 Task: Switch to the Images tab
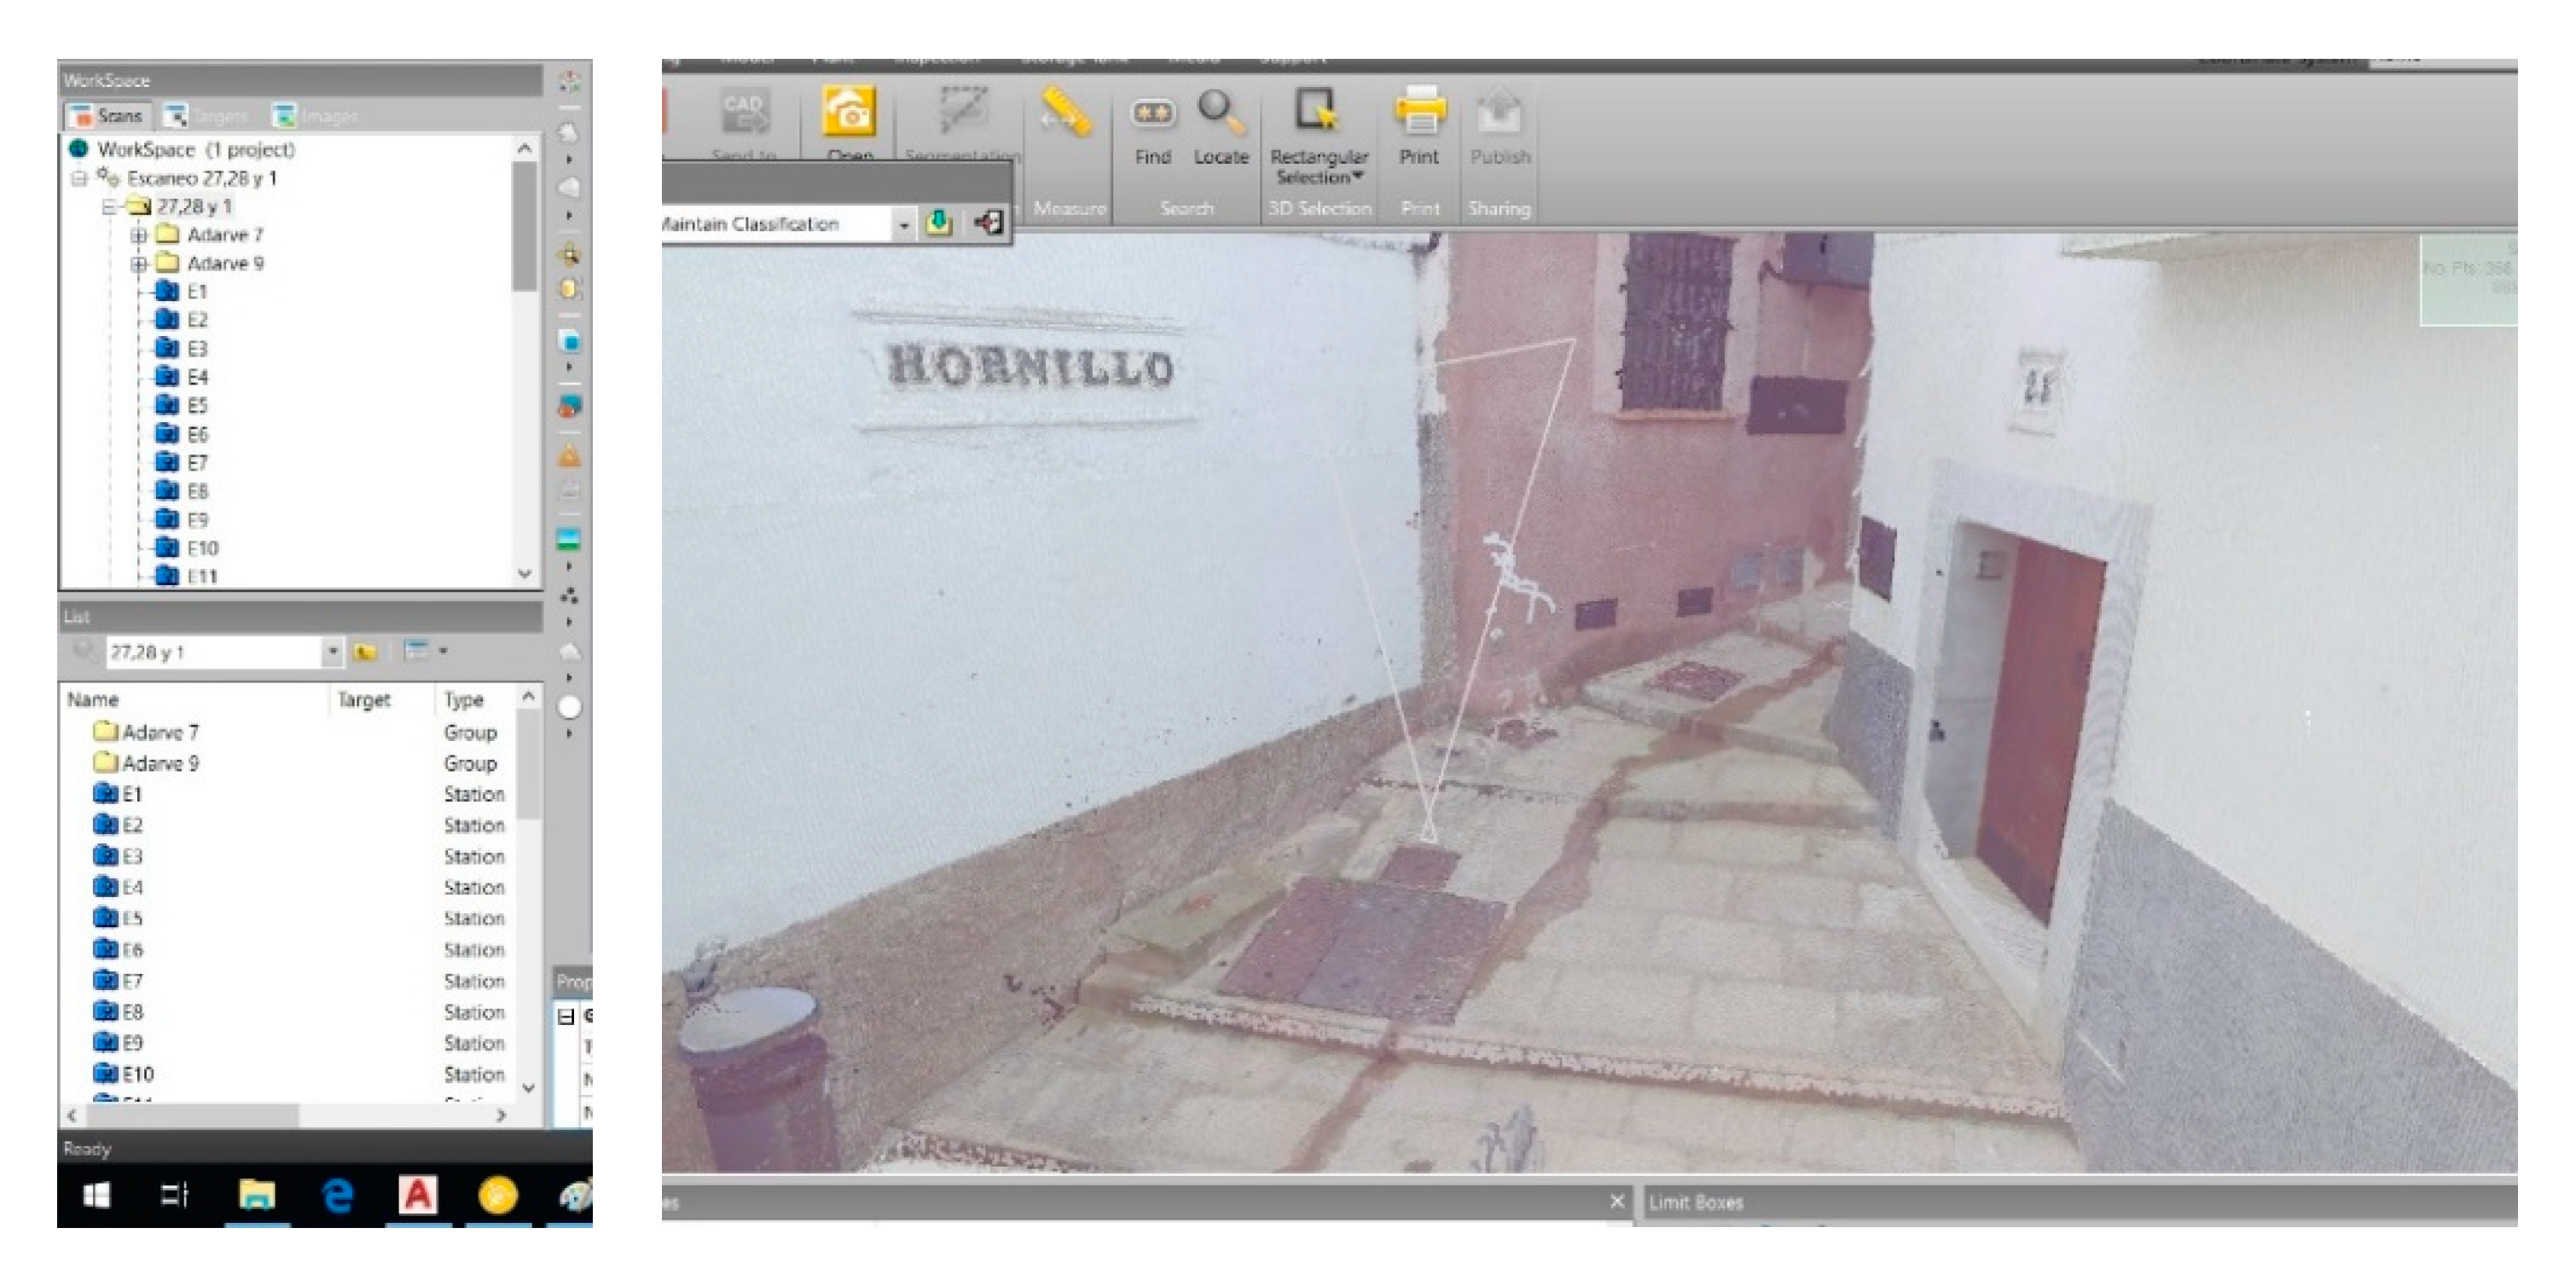[314, 116]
